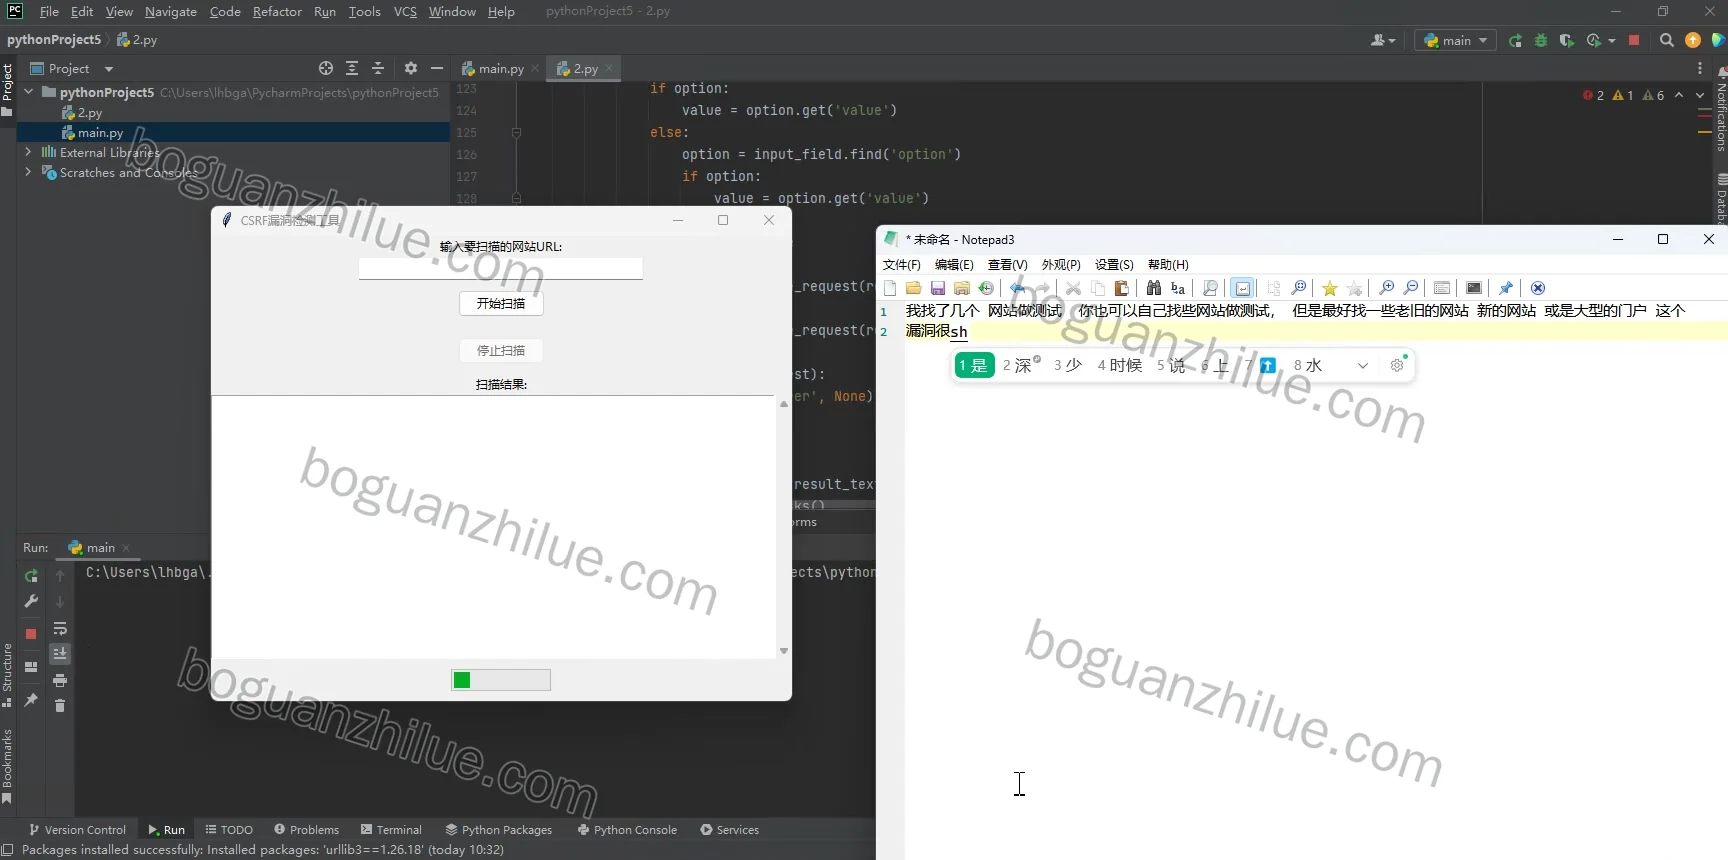Screen dimensions: 1728x860
Task: Click the Run panel trash clear icon
Action: [60, 705]
